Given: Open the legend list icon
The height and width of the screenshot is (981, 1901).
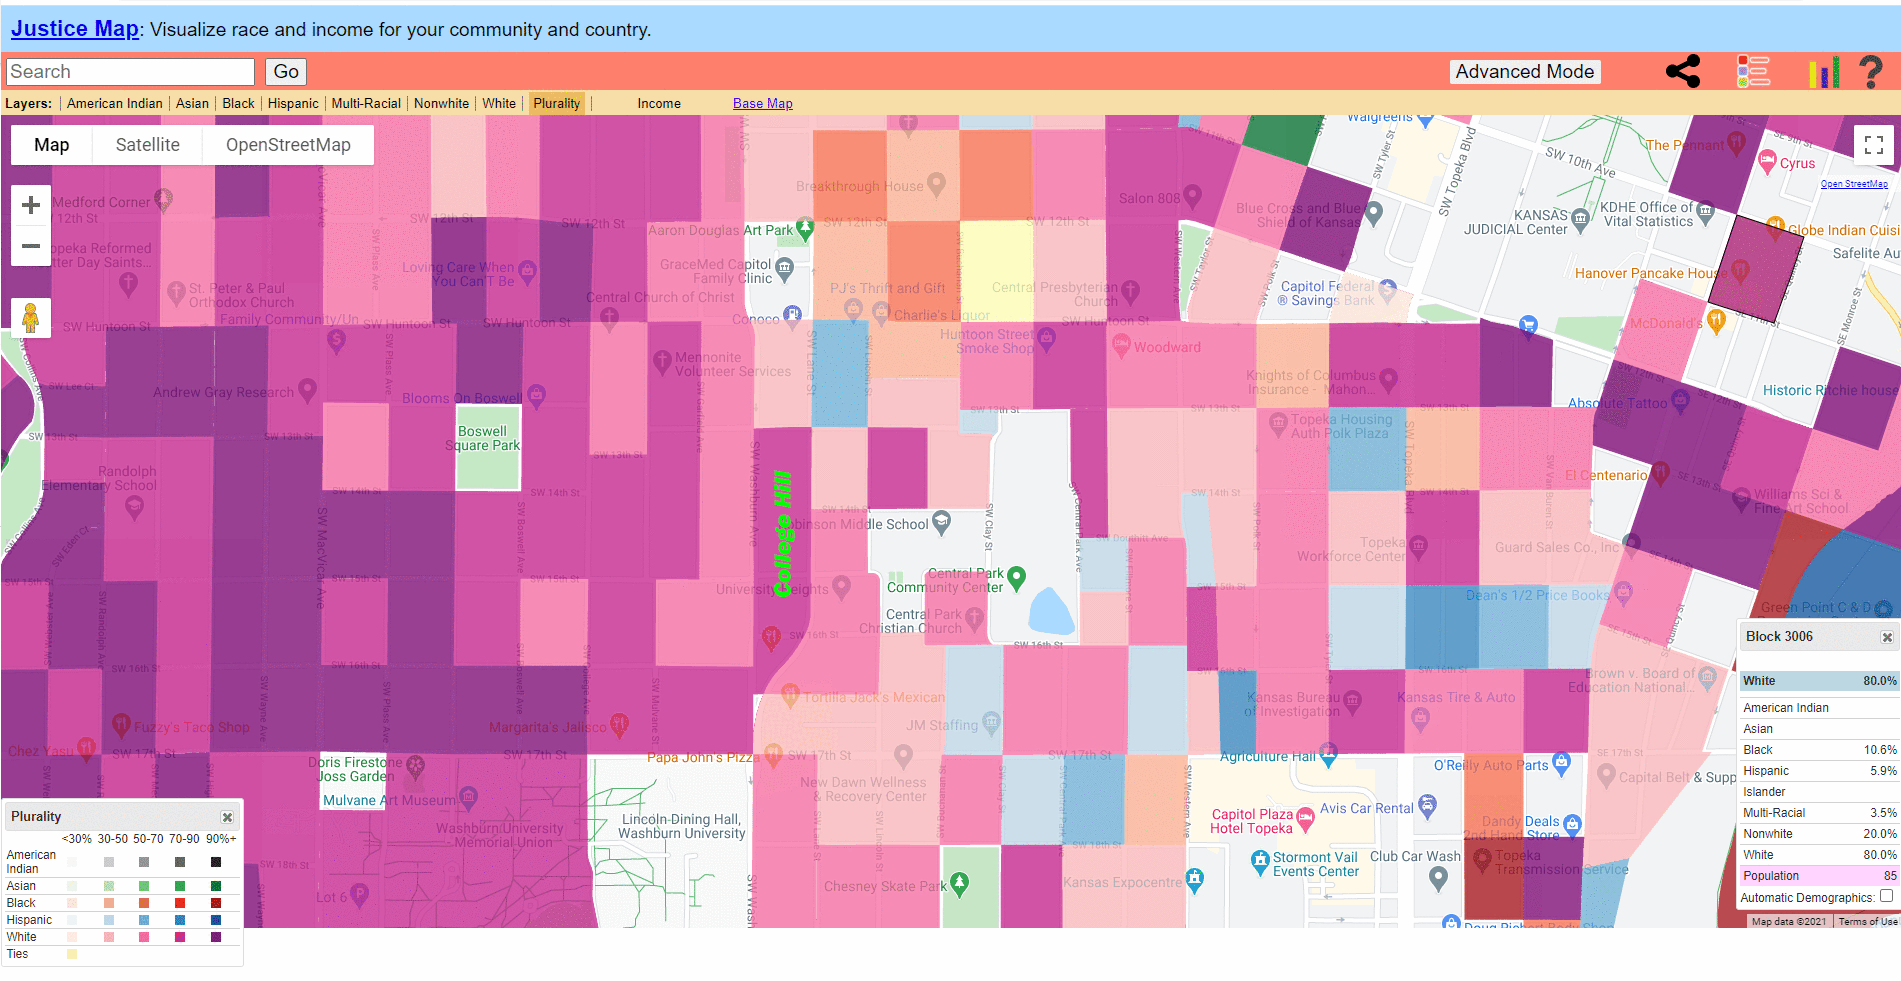Looking at the screenshot, I should click(1753, 71).
